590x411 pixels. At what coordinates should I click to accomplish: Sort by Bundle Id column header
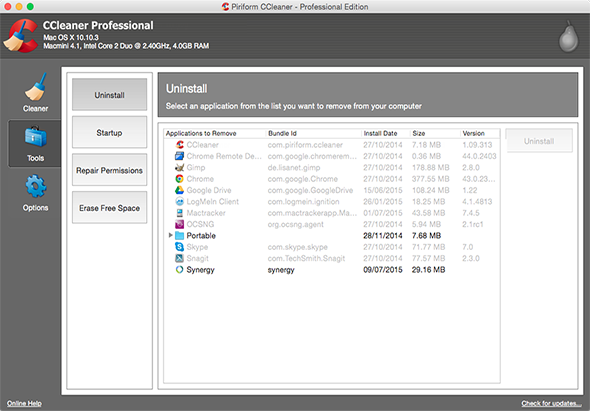313,133
